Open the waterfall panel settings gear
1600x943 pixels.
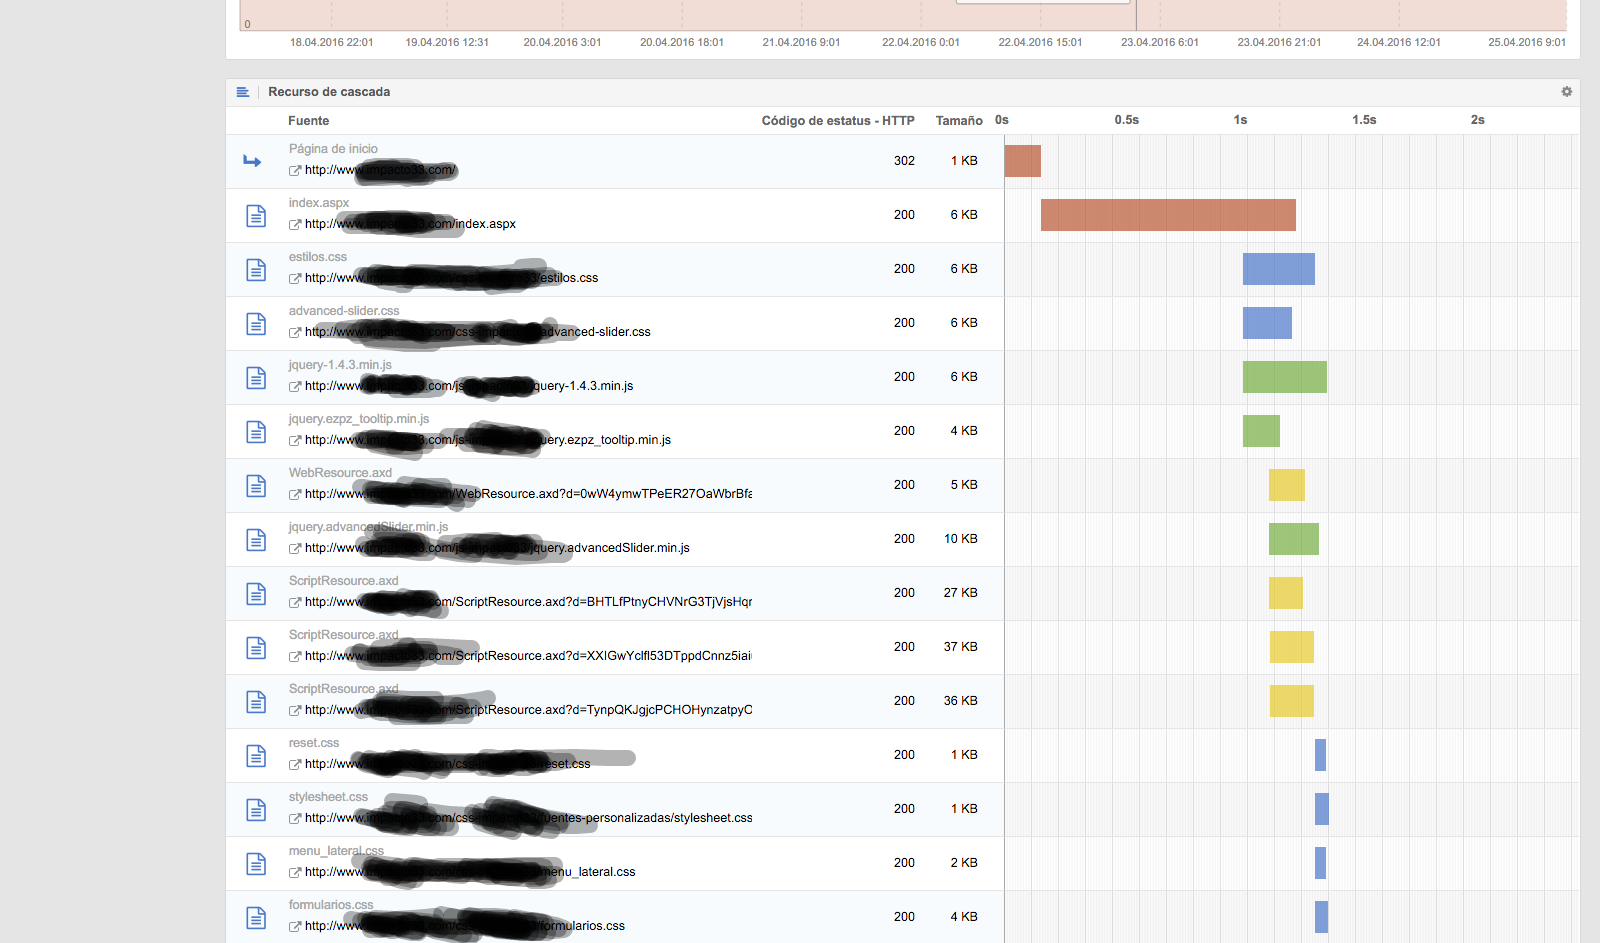pos(1566,92)
